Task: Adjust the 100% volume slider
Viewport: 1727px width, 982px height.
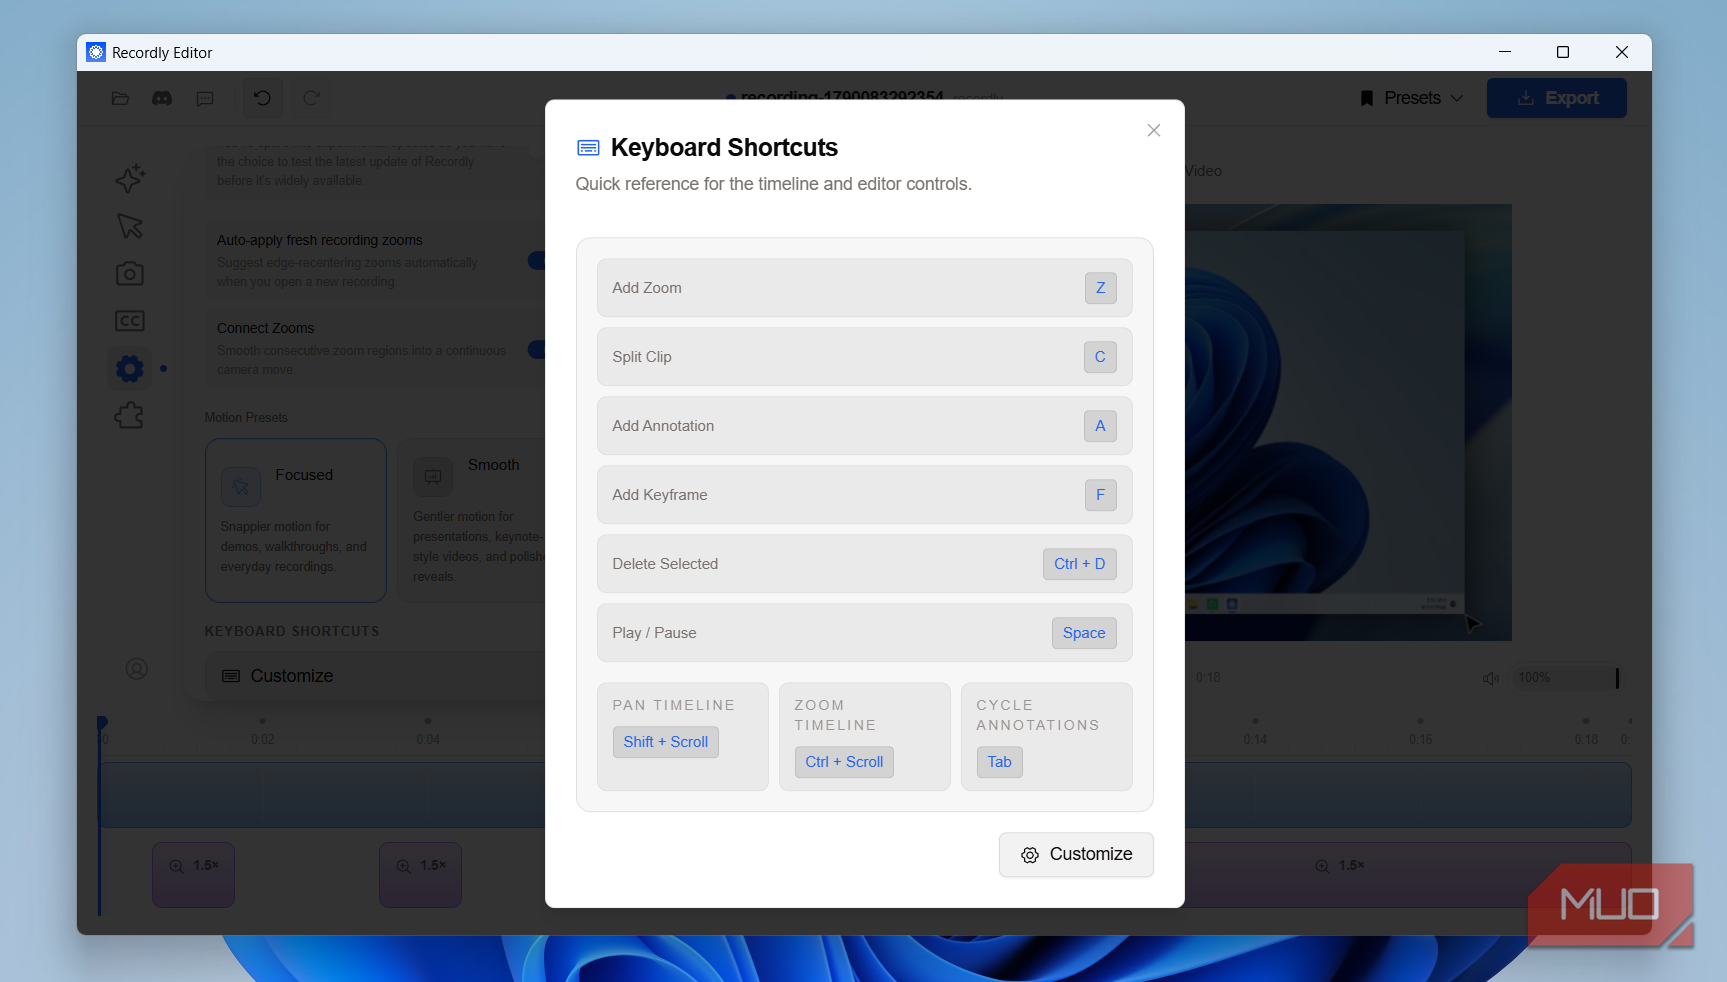Action: coord(1565,678)
